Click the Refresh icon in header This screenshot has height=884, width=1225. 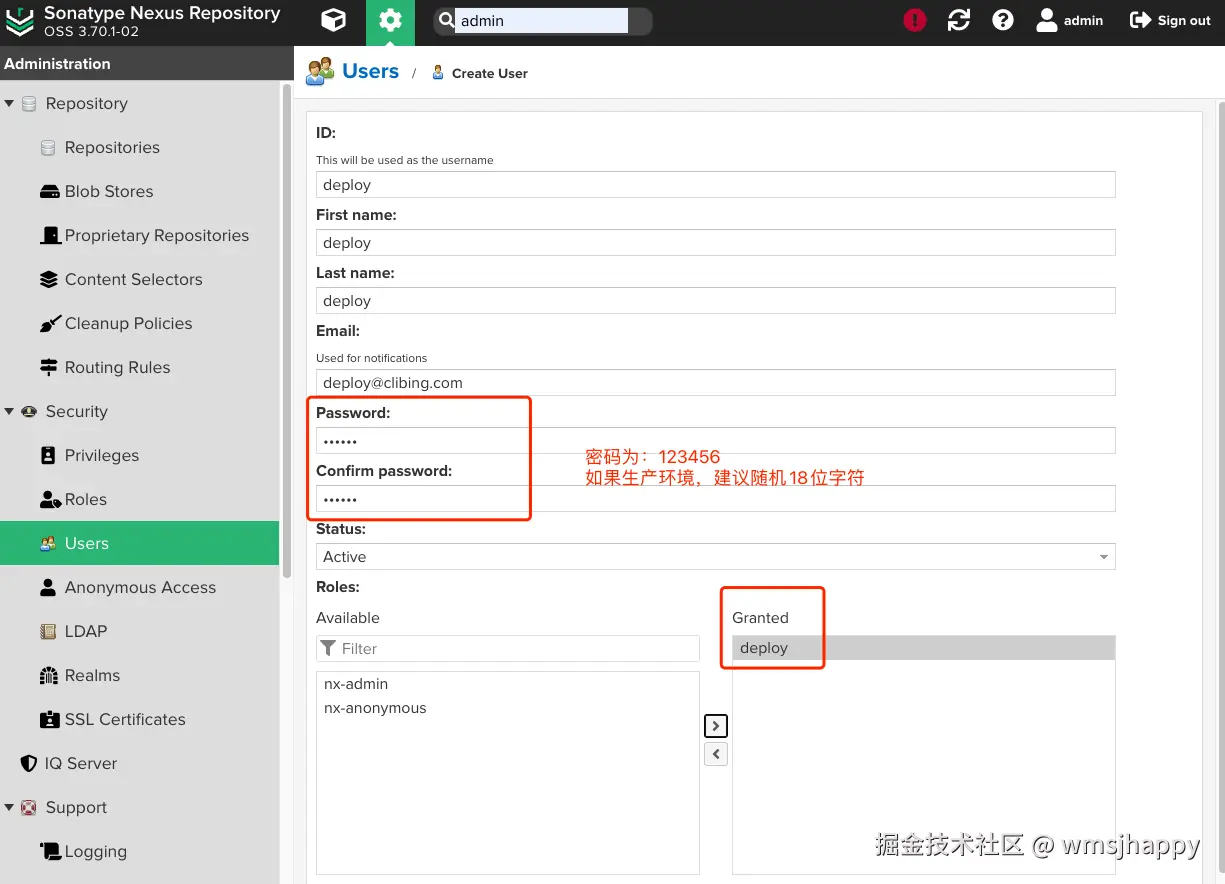click(x=959, y=21)
